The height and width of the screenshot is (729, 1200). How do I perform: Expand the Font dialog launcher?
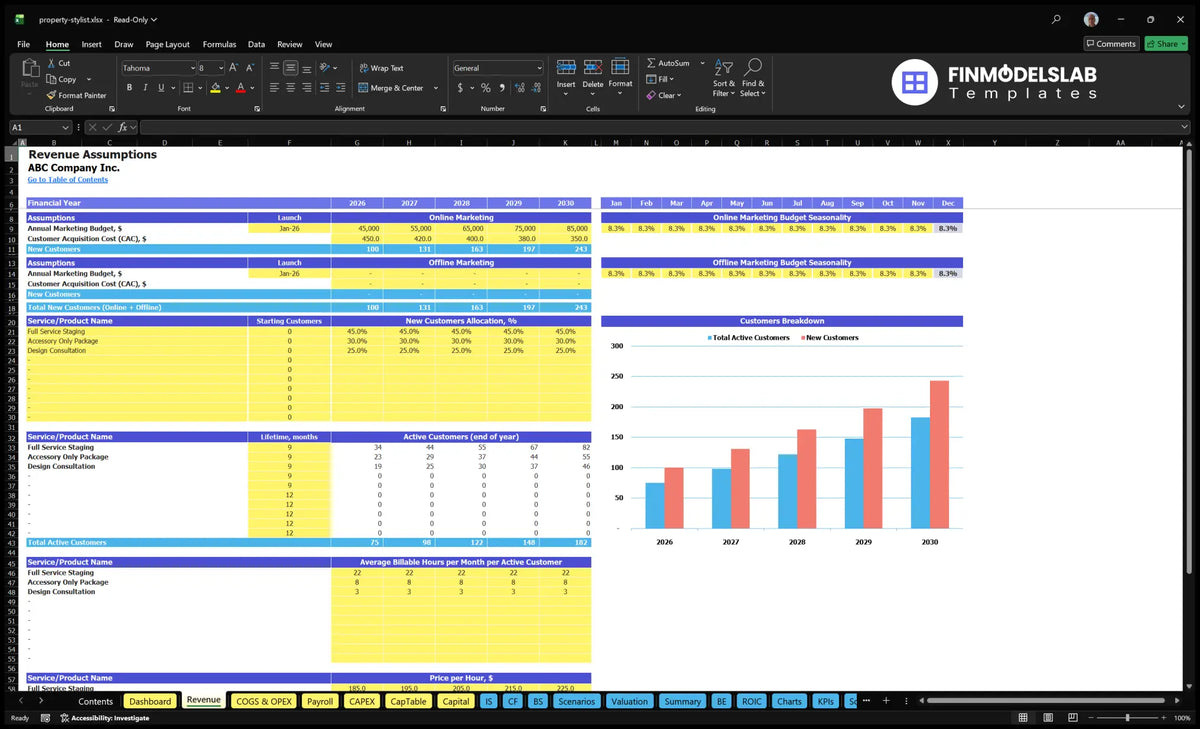point(257,108)
